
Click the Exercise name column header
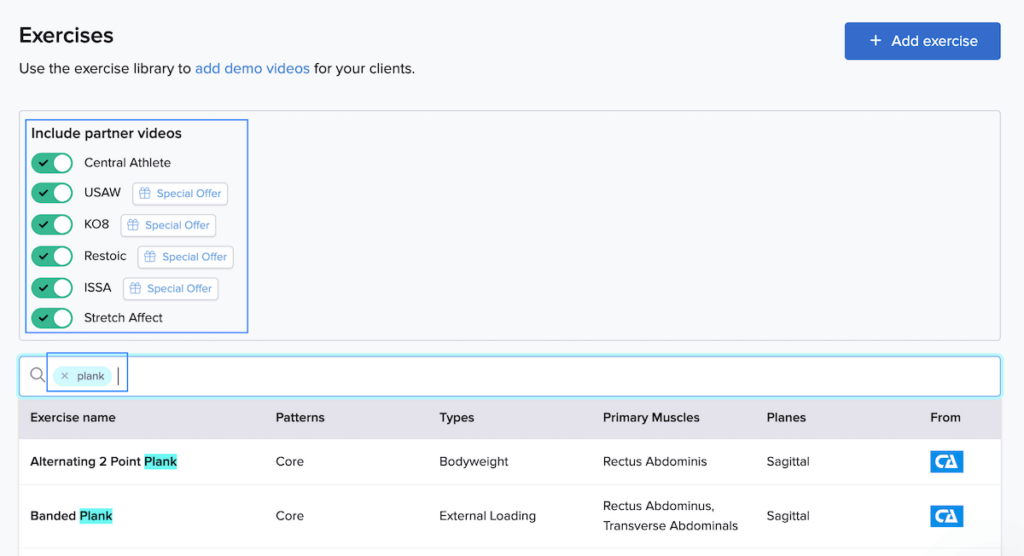tap(73, 418)
